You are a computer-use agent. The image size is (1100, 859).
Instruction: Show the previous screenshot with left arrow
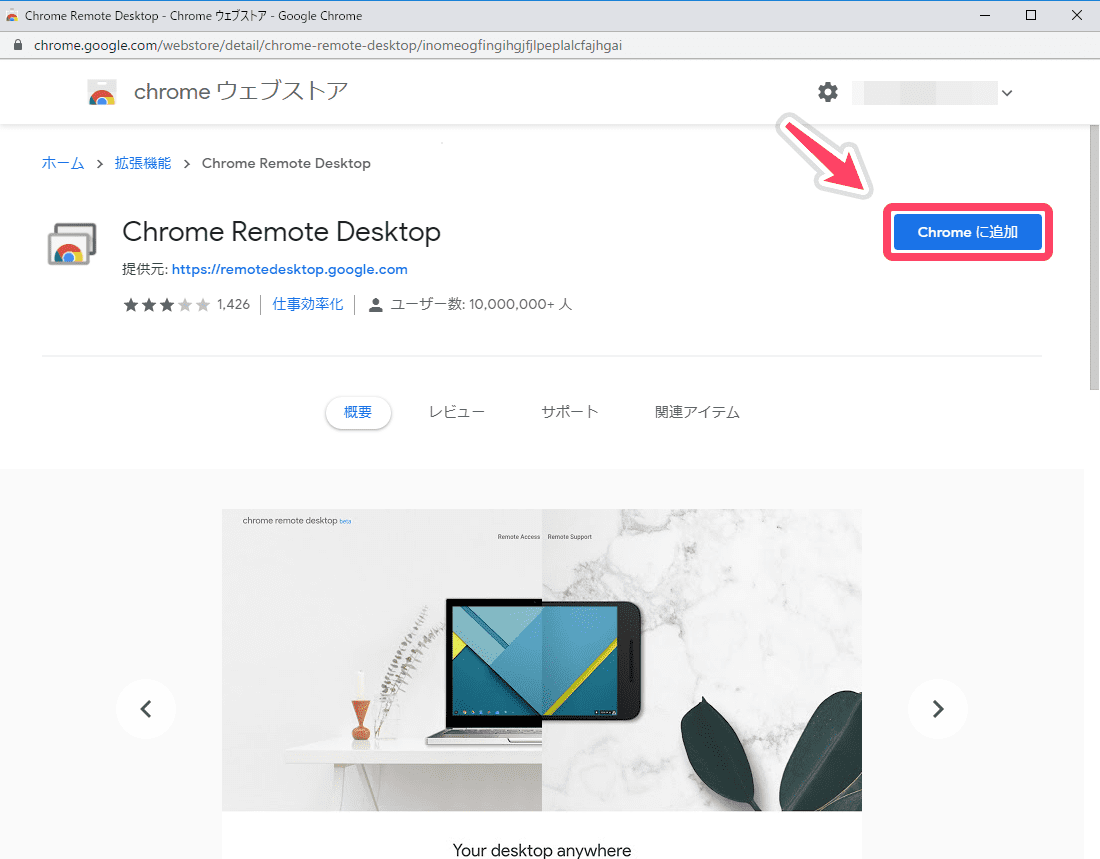(x=146, y=709)
